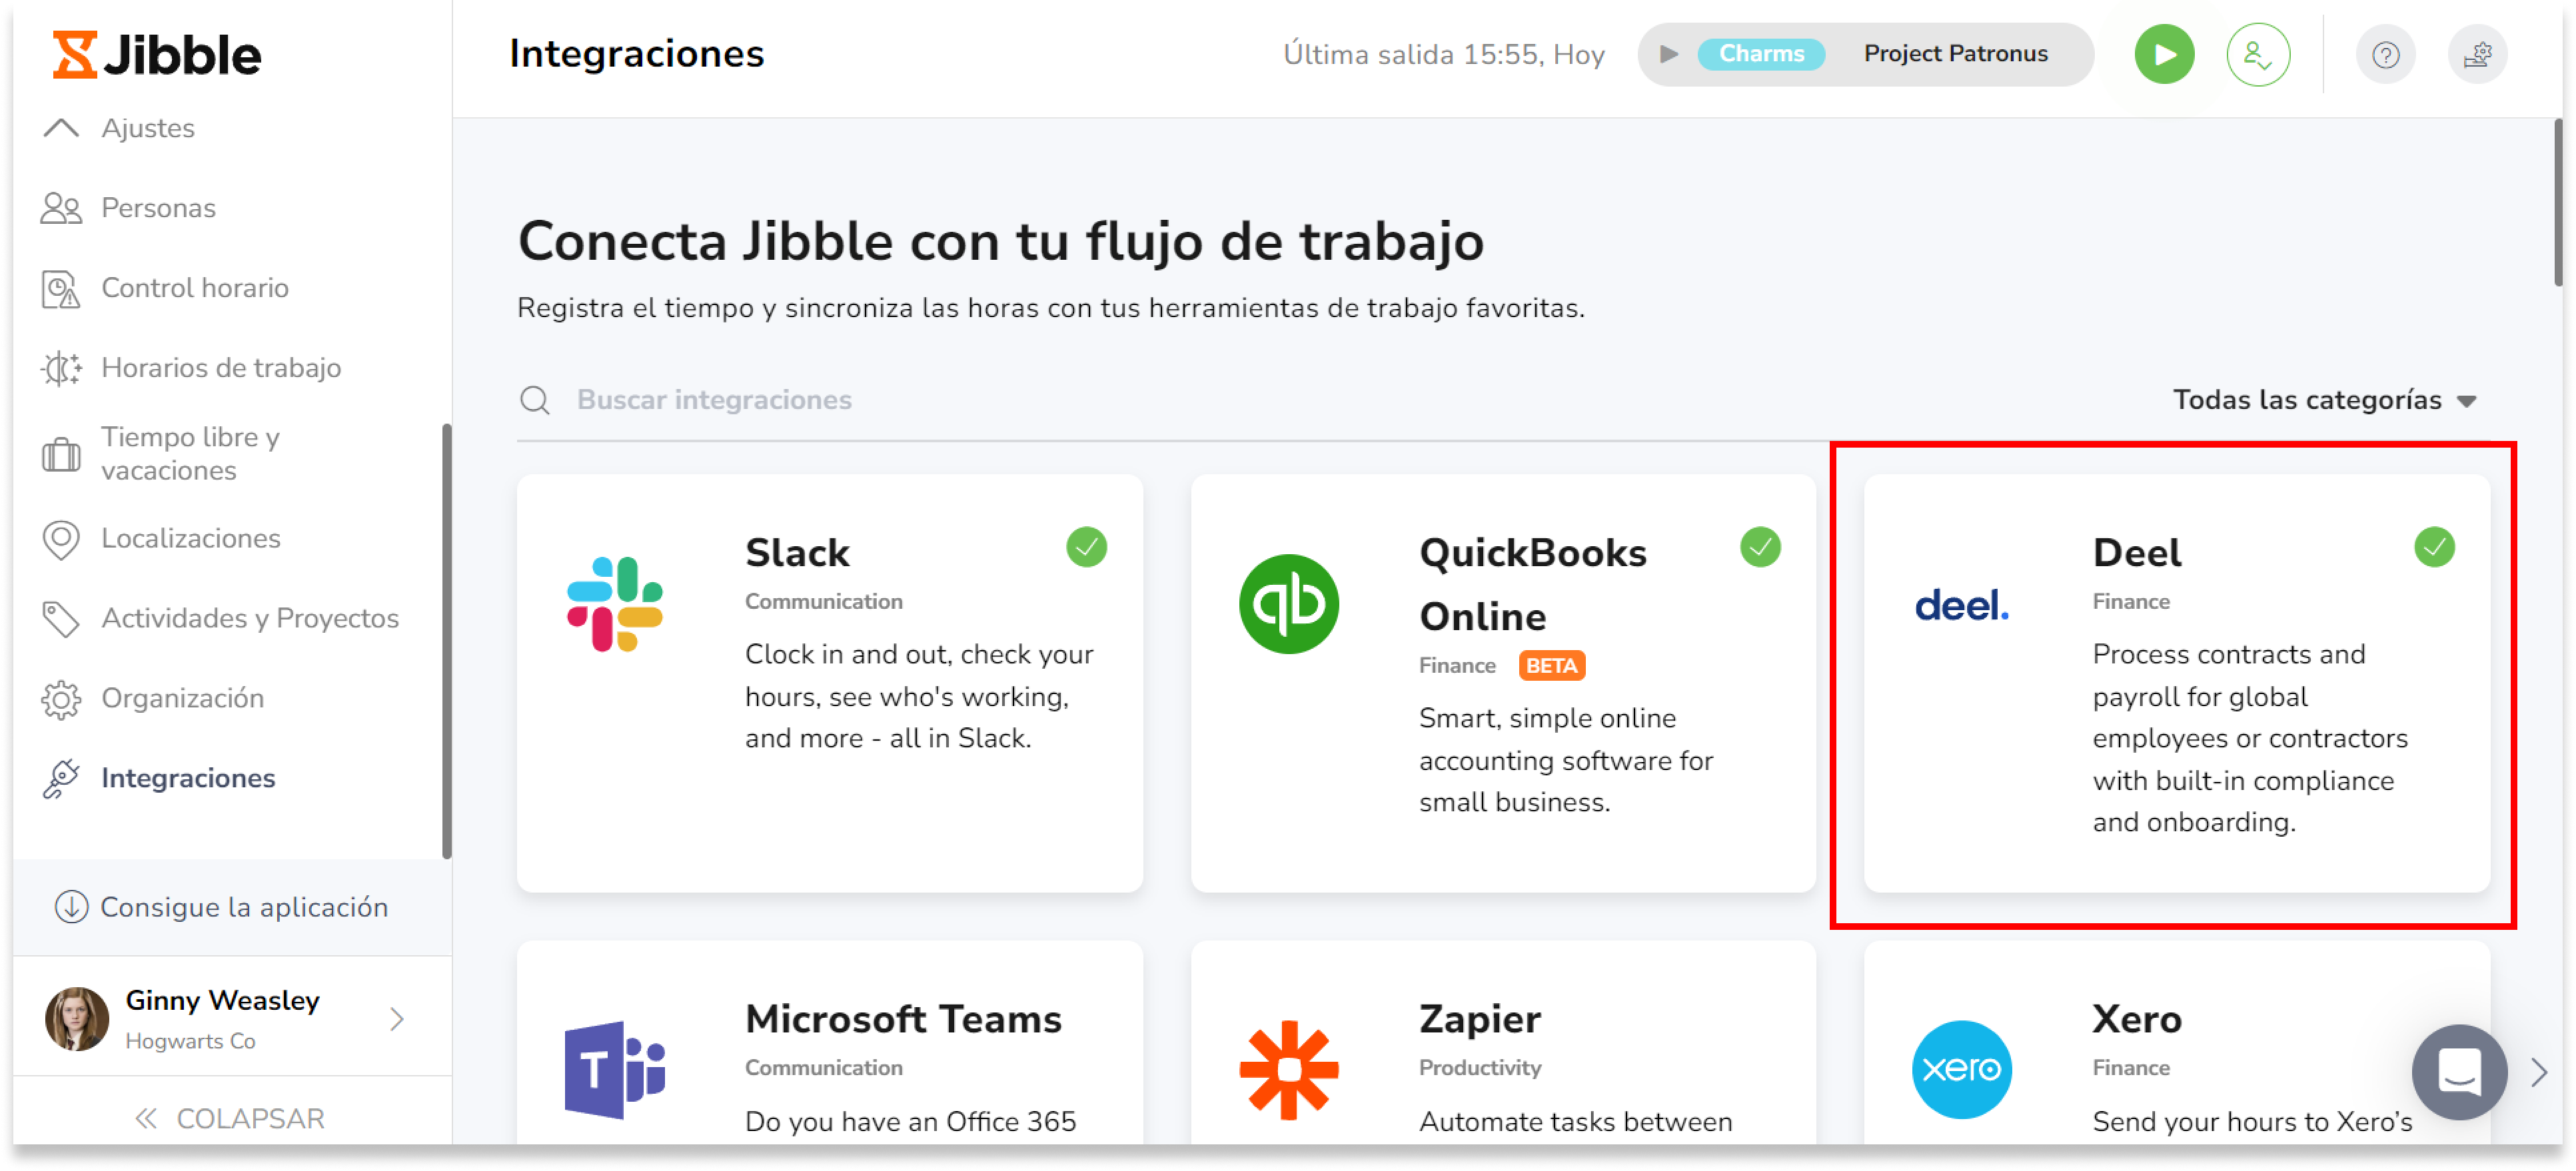The width and height of the screenshot is (2576, 1171).
Task: Open the Slack integration card
Action: point(830,683)
